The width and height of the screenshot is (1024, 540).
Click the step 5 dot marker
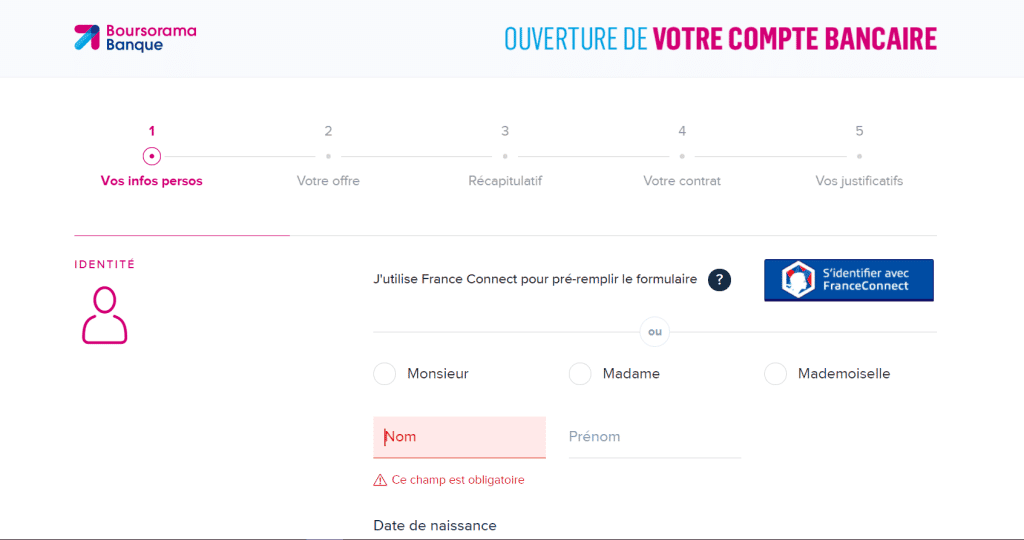point(859,156)
